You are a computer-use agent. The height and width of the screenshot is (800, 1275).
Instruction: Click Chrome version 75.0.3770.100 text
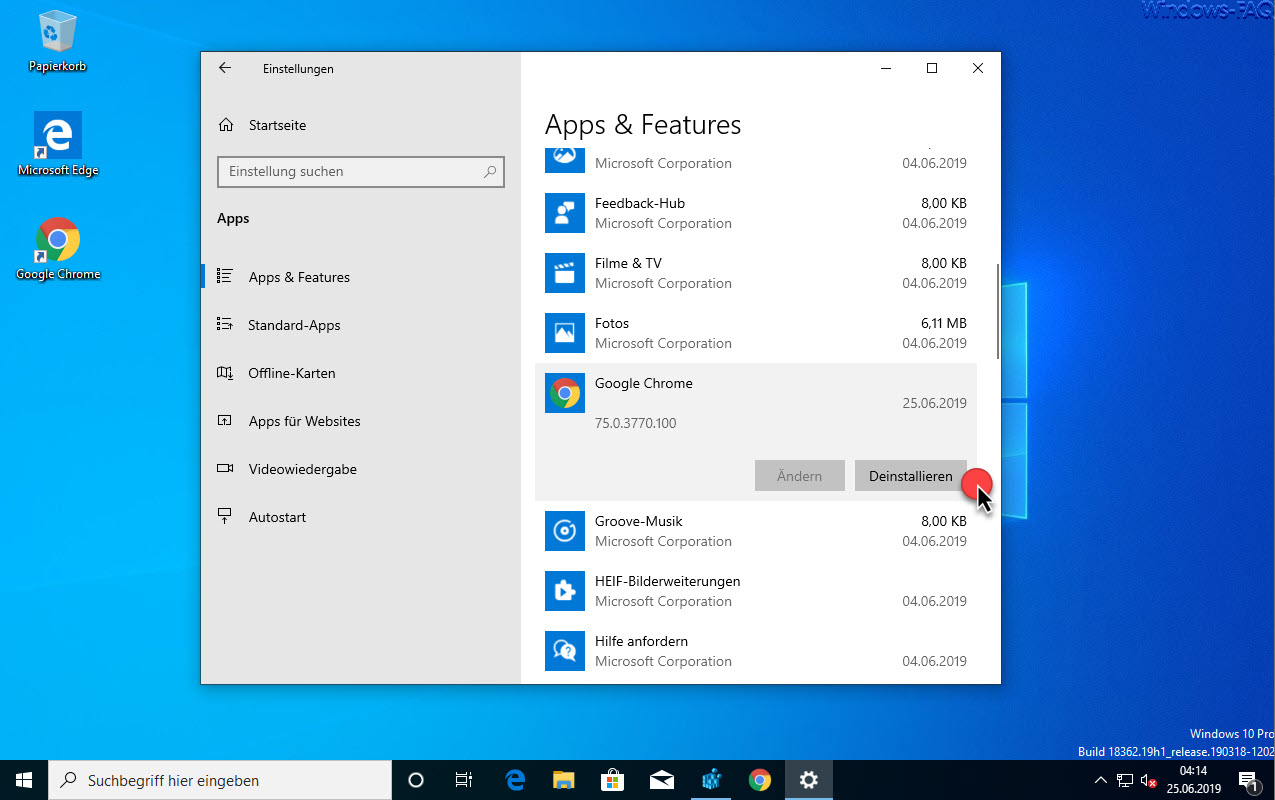point(635,423)
